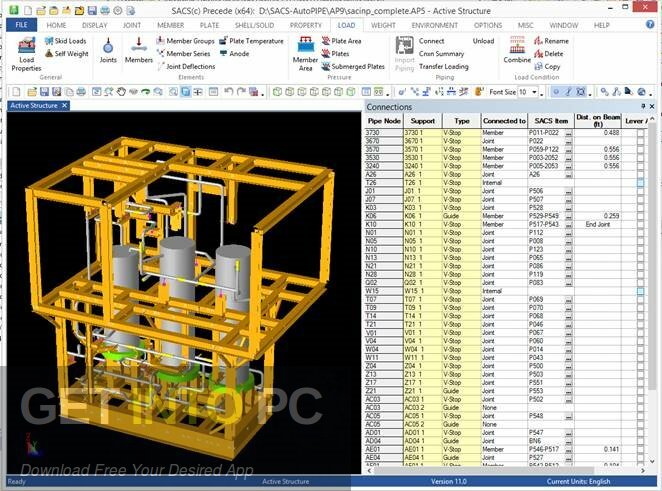Image resolution: width=662 pixels, height=491 pixels.
Task: Click the blue Save icon in title bar
Action: (x=92, y=11)
